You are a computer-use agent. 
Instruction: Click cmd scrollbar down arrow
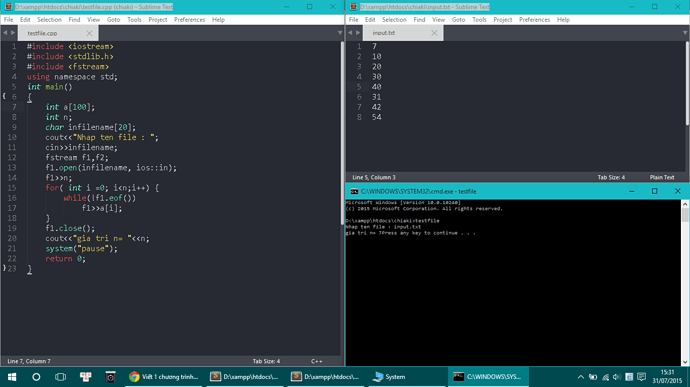(x=685, y=362)
